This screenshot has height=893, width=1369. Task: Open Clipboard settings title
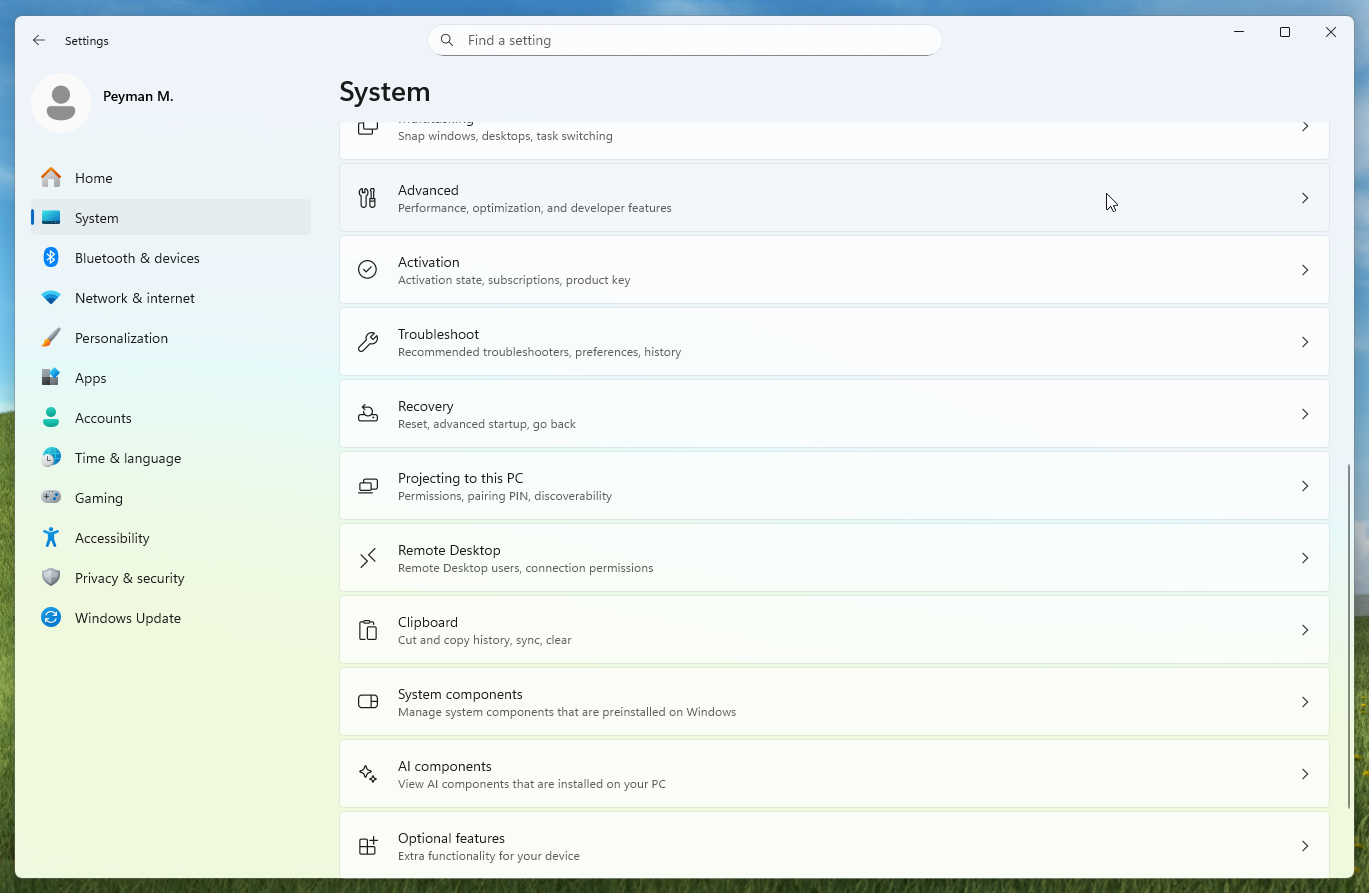pyautogui.click(x=428, y=622)
